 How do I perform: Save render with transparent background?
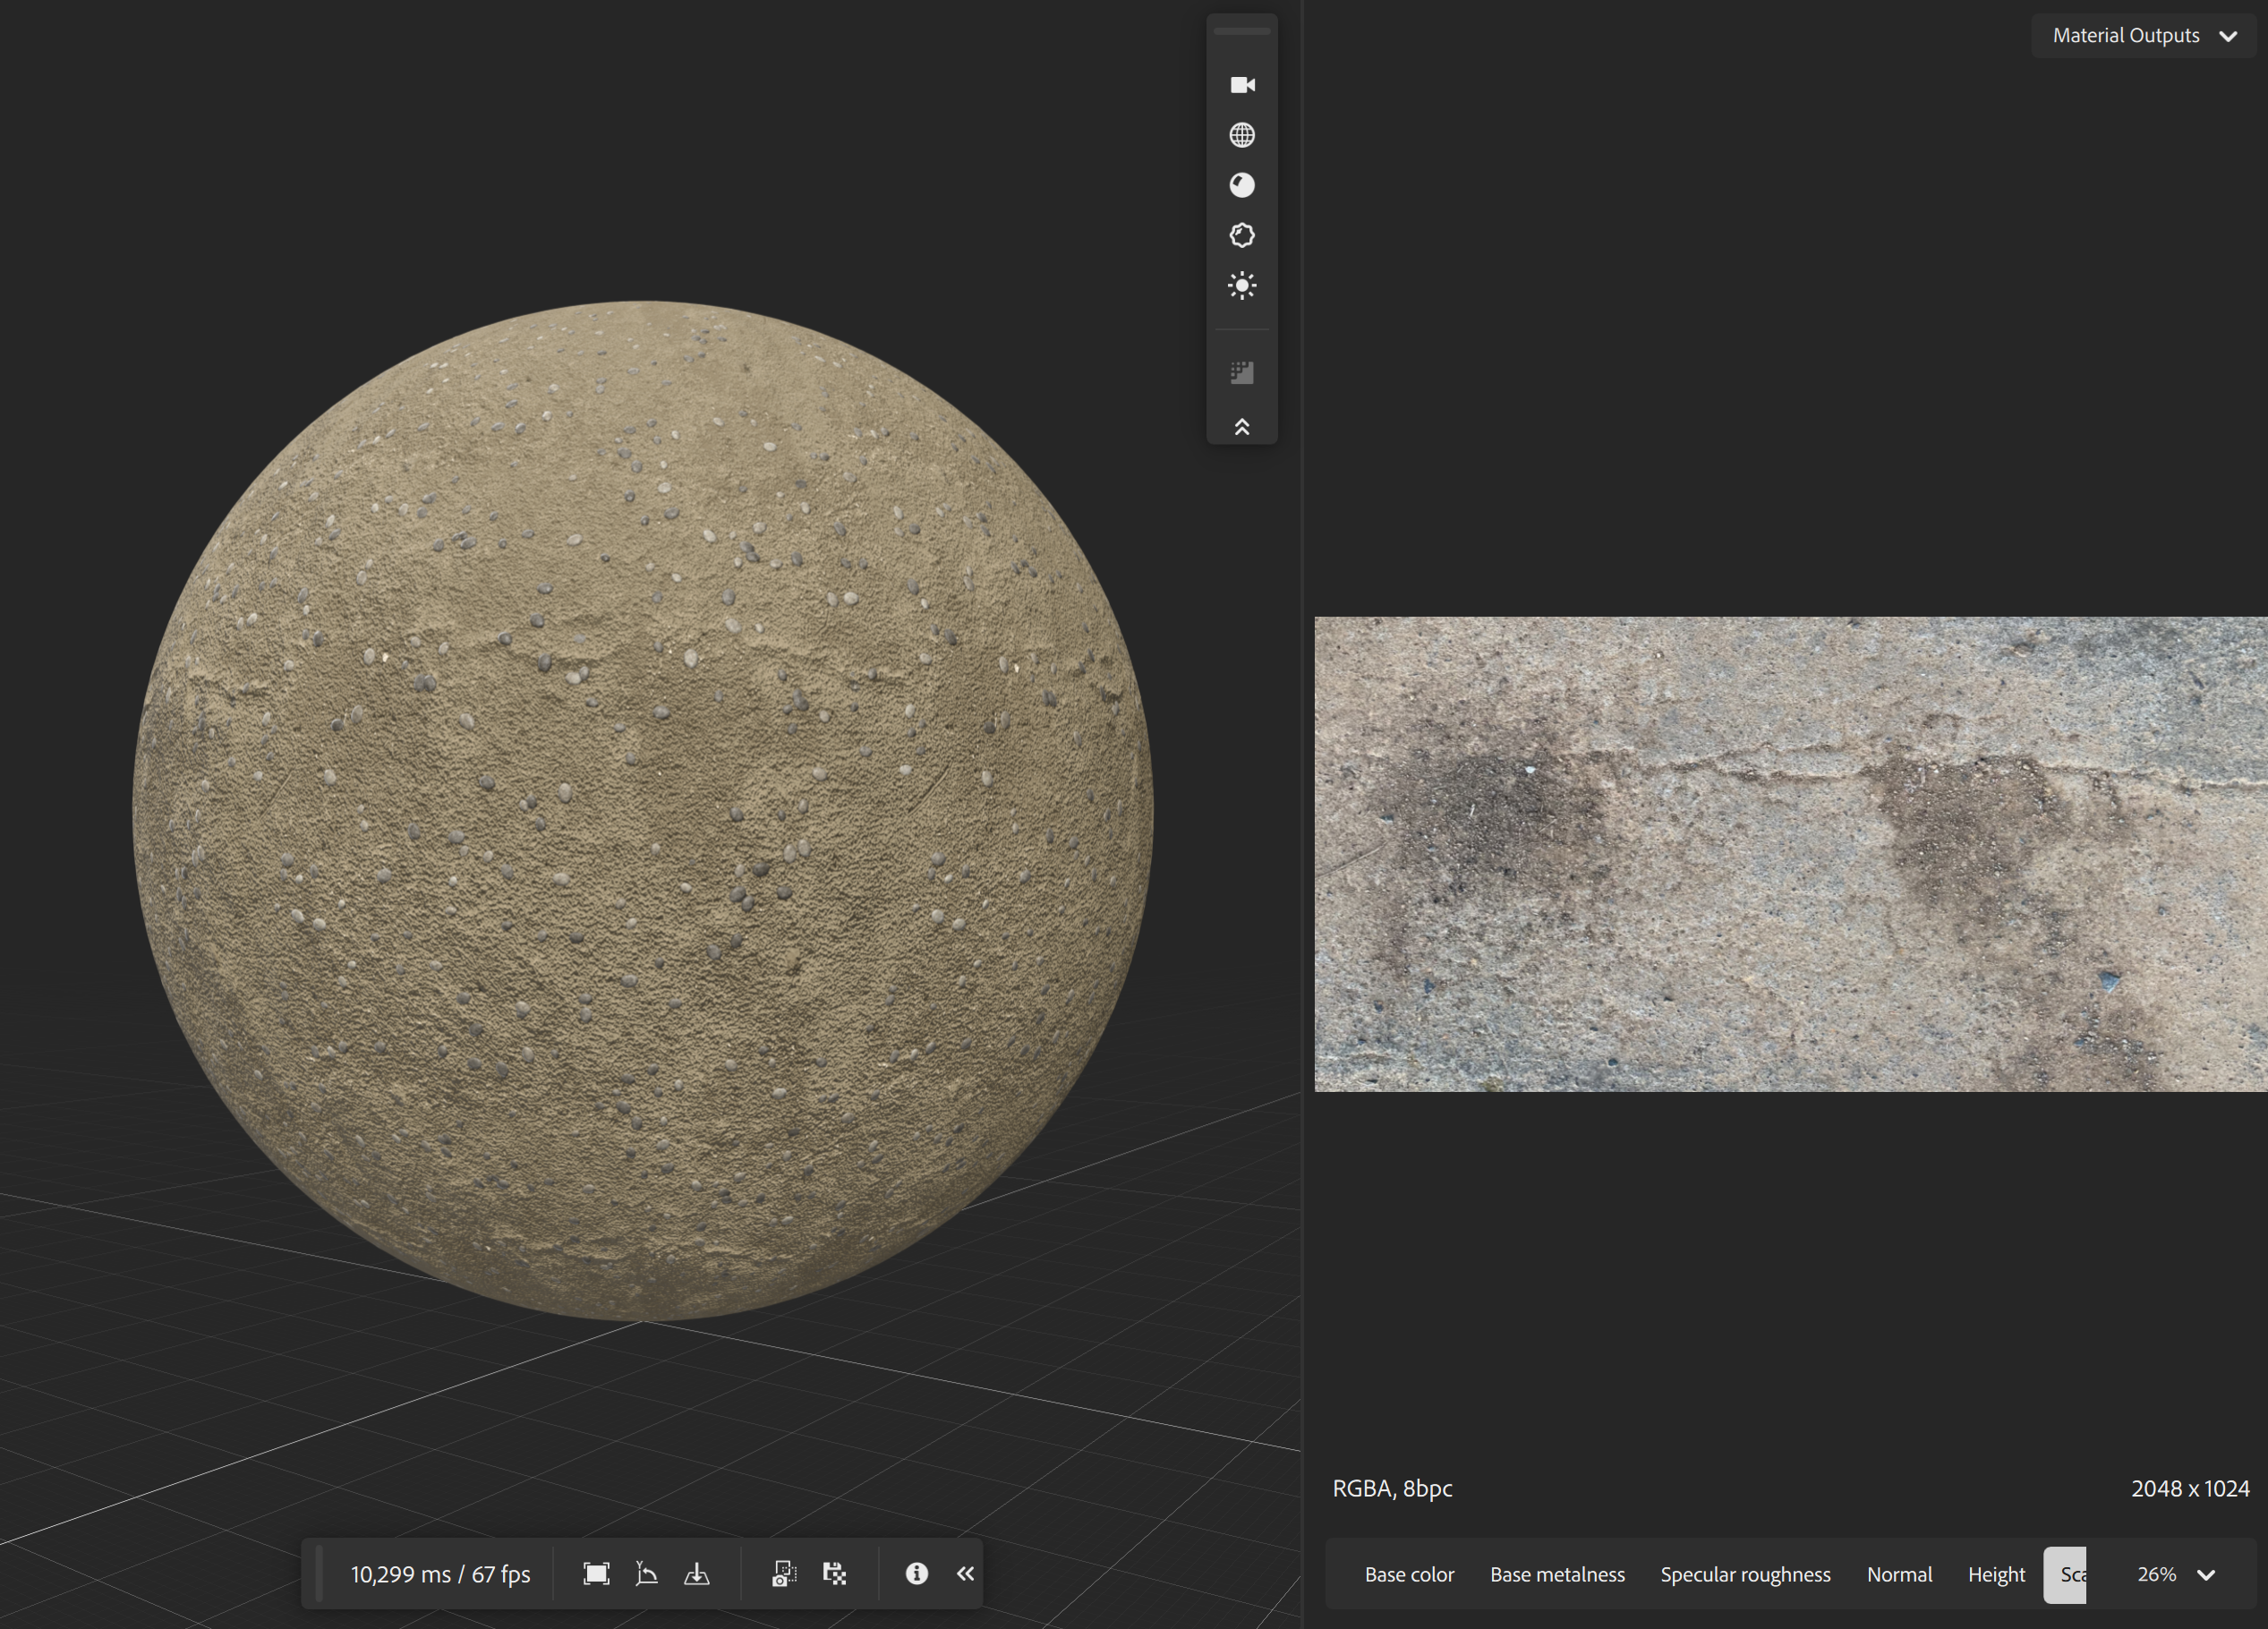835,1574
